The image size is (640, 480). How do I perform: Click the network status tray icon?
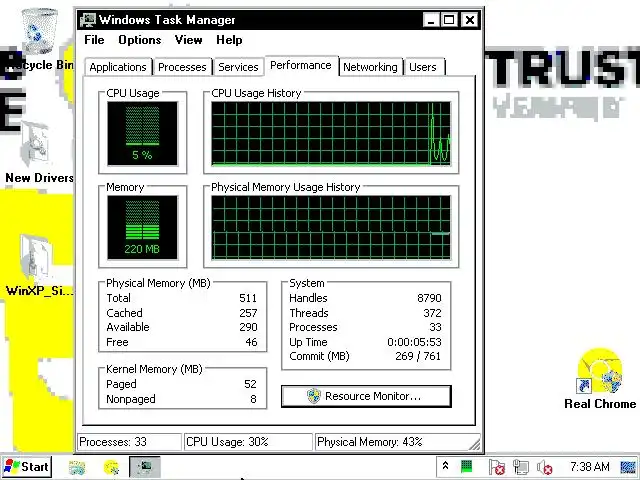tap(521, 467)
